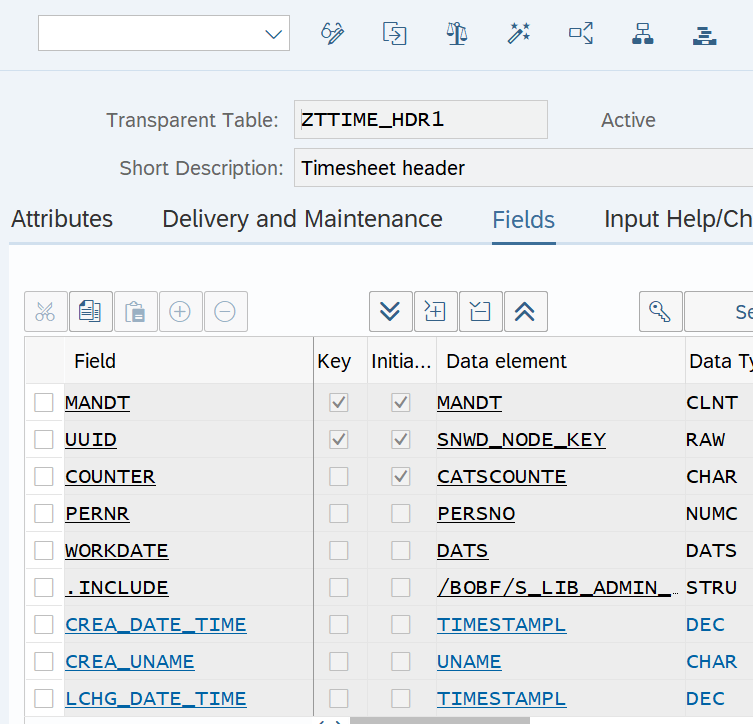
Task: Switch to the Attributes tab
Action: click(62, 219)
